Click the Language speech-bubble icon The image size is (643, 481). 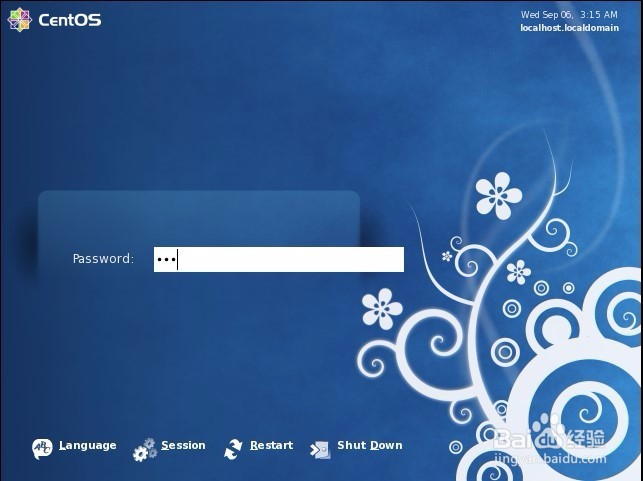[x=42, y=448]
